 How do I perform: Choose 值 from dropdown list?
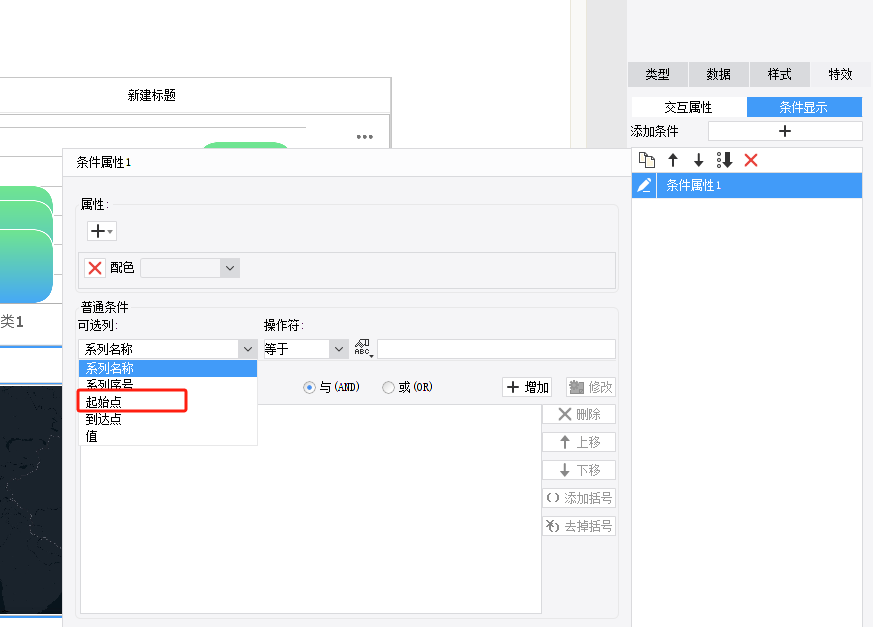point(168,436)
